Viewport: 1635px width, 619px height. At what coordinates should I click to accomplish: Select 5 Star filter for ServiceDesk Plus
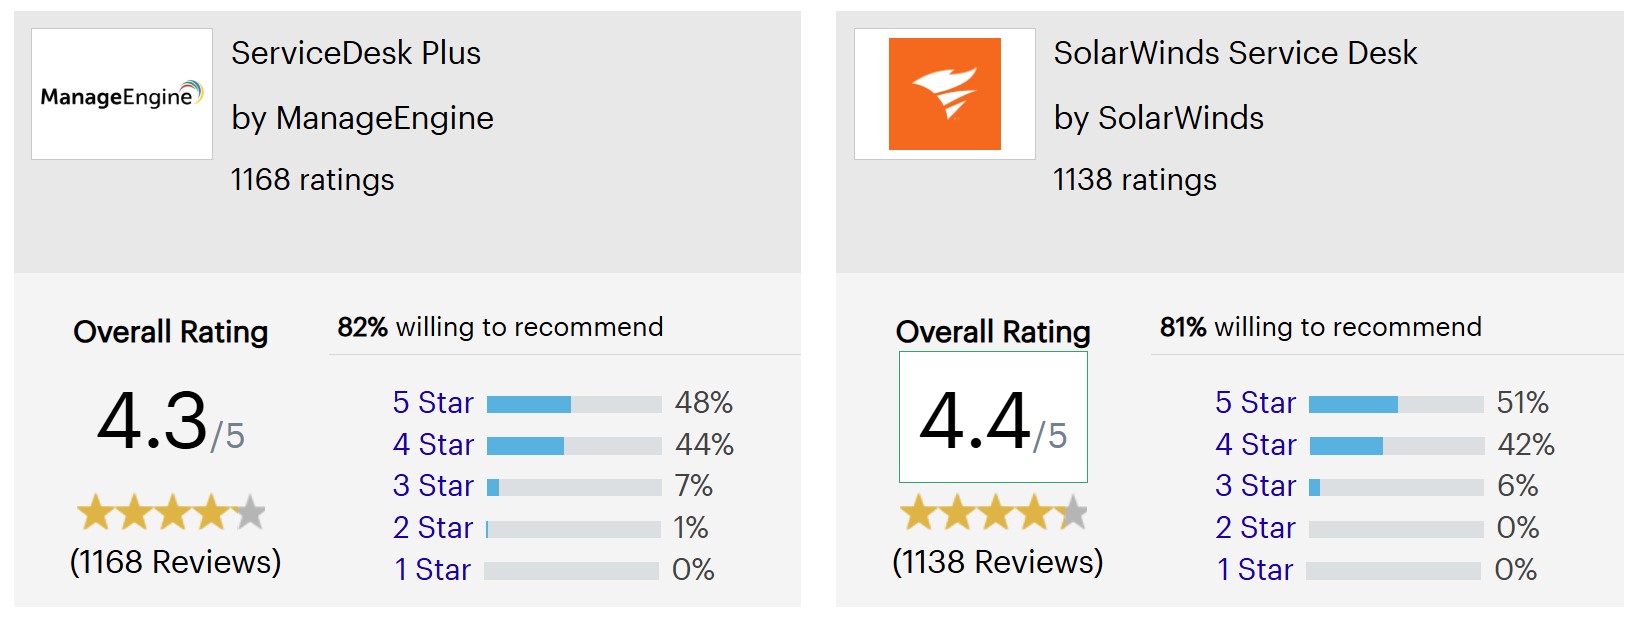433,403
